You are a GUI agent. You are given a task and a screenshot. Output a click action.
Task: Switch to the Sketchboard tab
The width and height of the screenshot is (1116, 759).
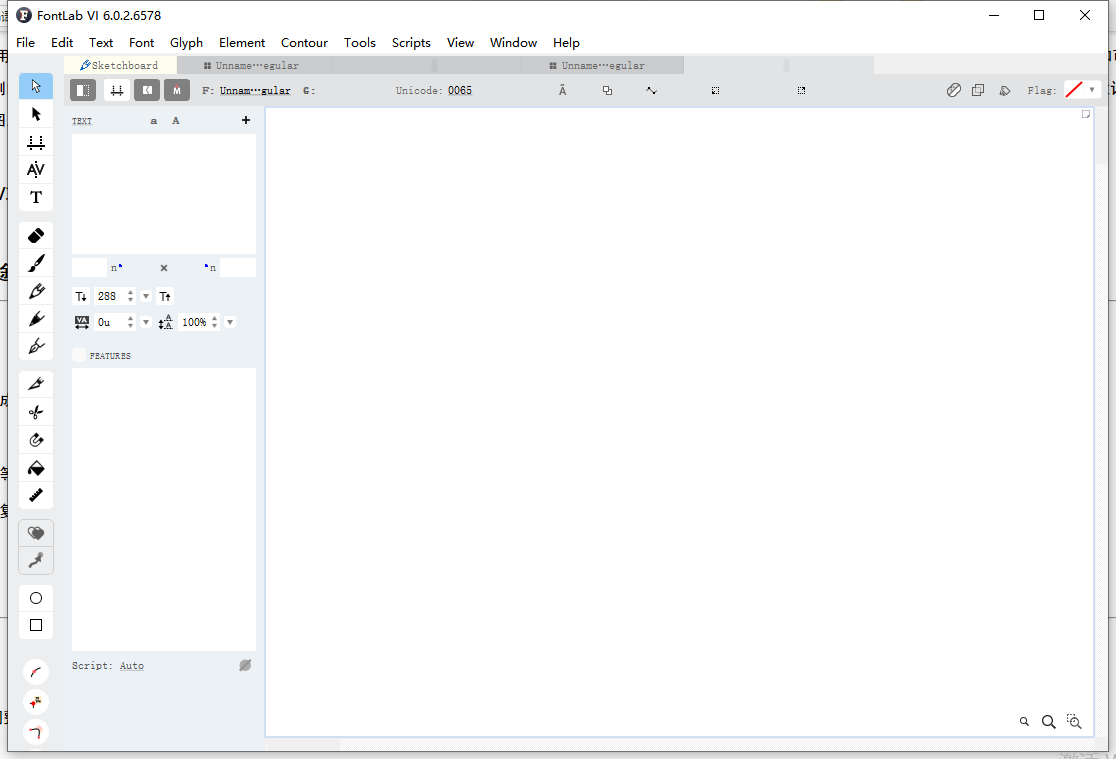tap(120, 65)
